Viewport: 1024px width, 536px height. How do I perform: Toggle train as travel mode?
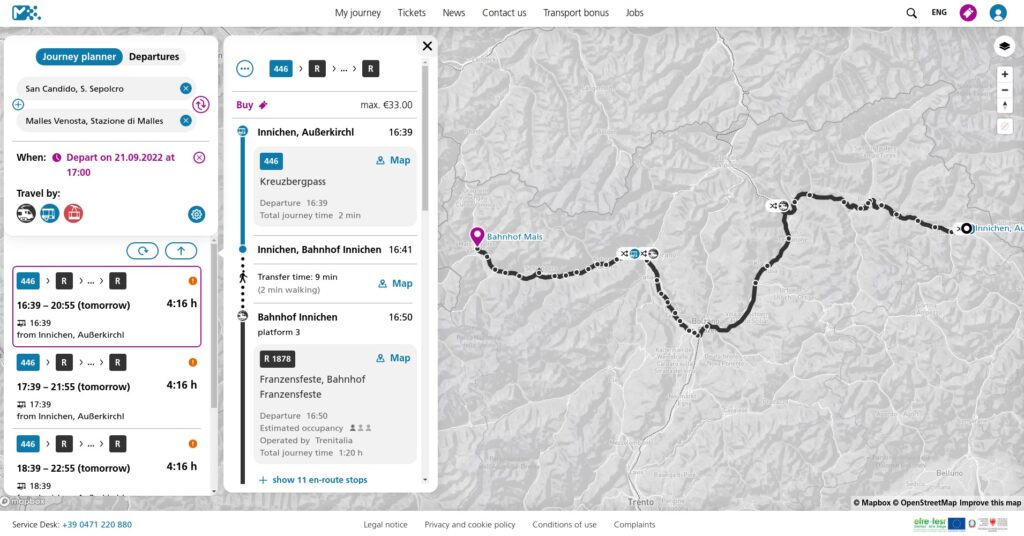[x=26, y=213]
